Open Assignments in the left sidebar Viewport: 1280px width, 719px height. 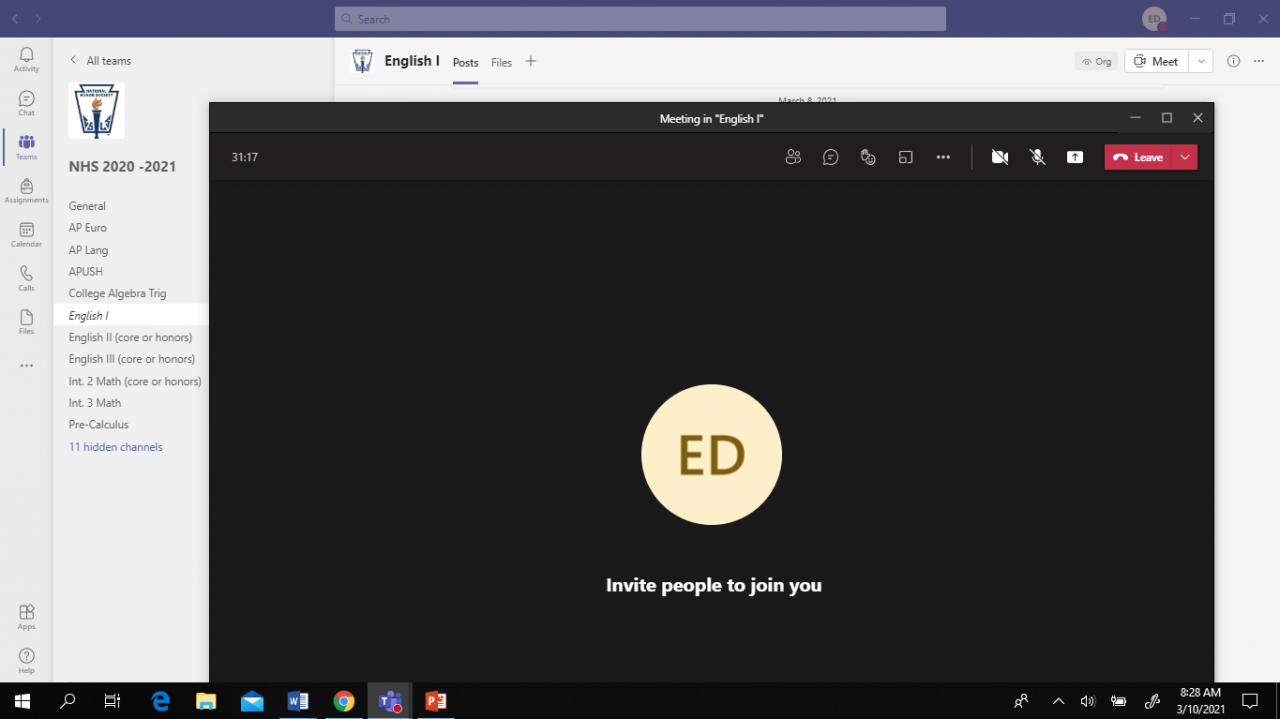pos(26,190)
